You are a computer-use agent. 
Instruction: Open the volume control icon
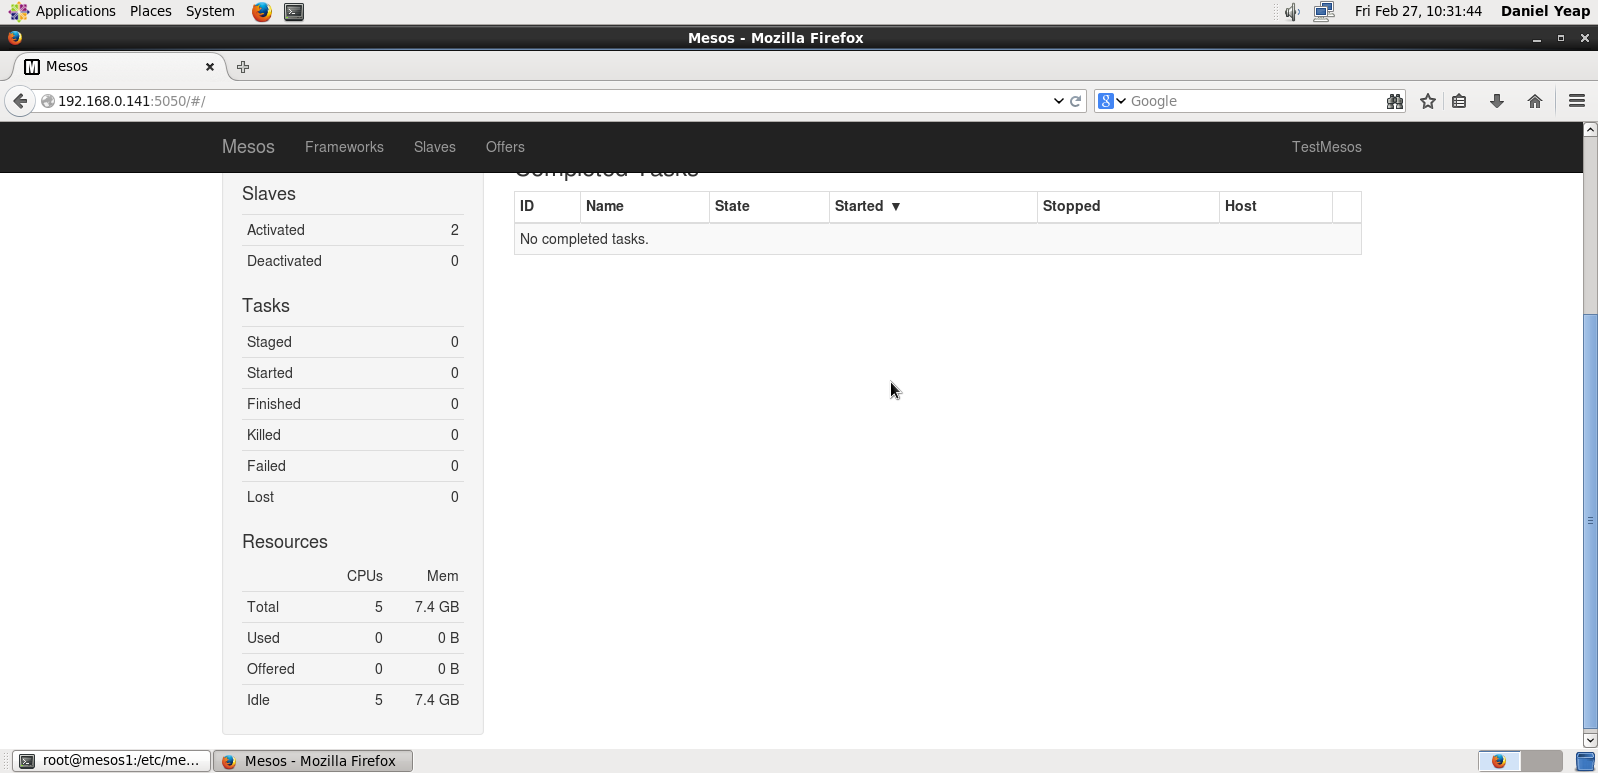(x=1292, y=12)
